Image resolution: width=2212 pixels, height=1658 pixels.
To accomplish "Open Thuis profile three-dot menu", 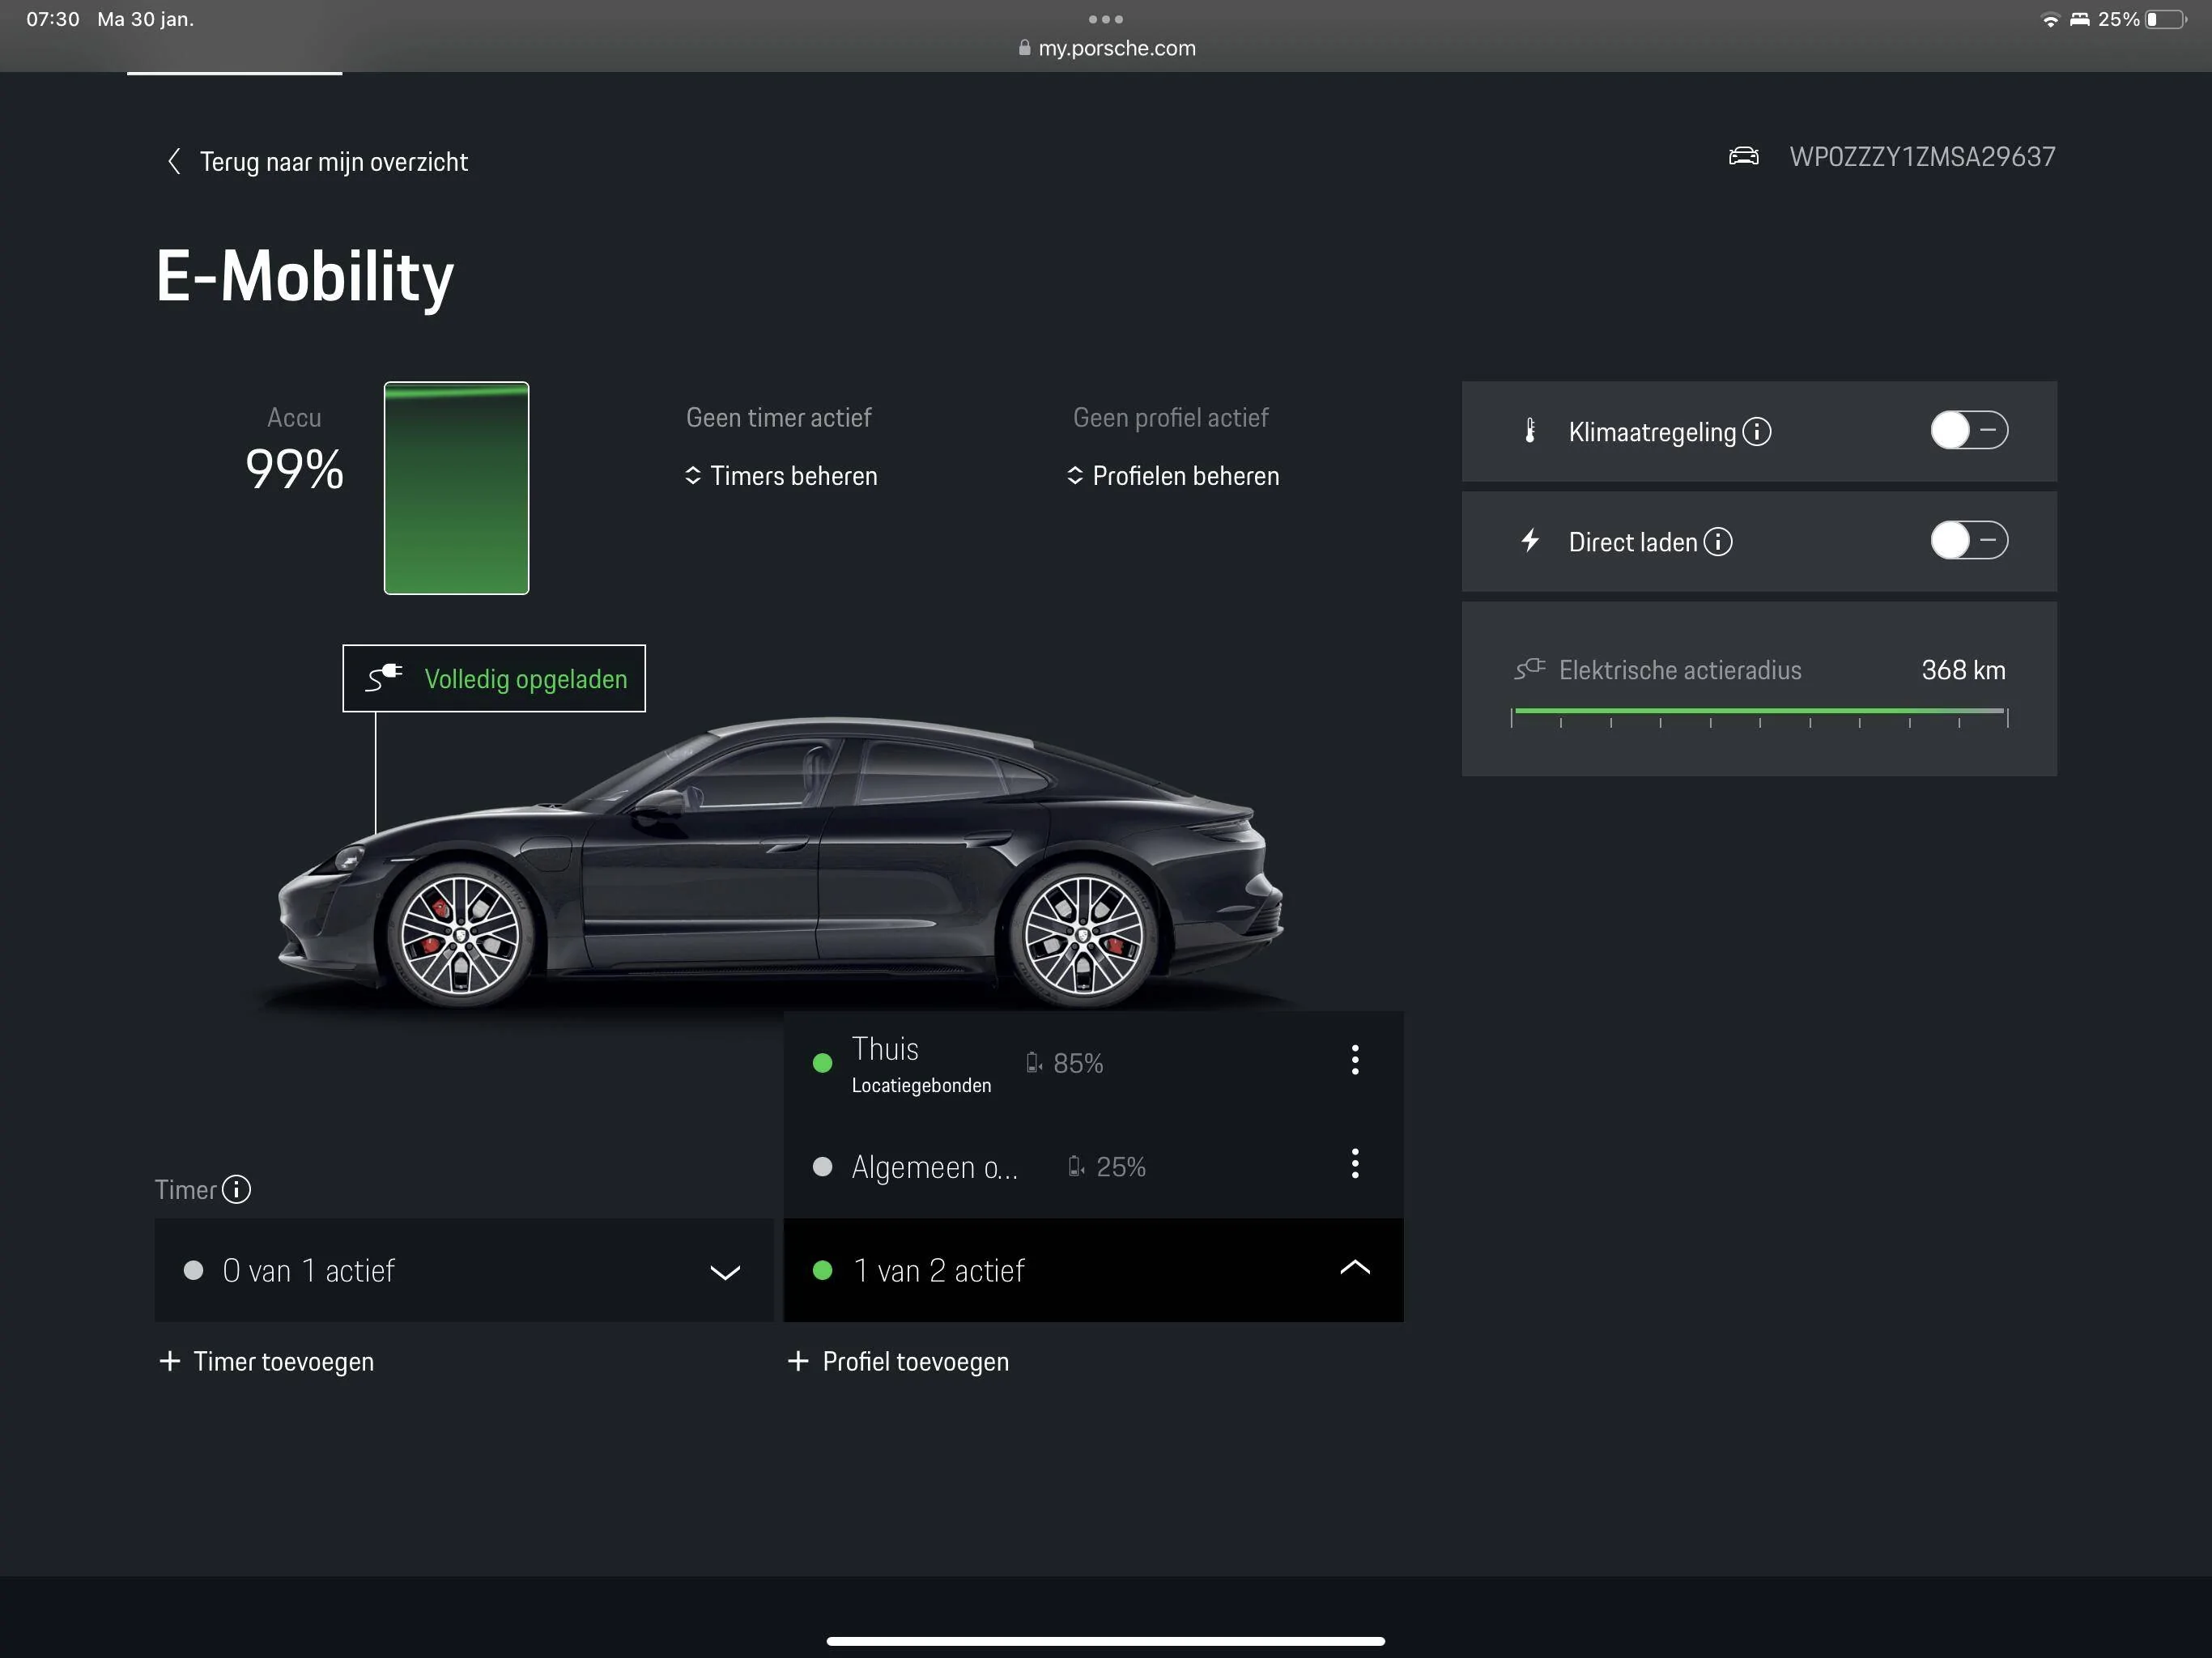I will coord(1355,1060).
